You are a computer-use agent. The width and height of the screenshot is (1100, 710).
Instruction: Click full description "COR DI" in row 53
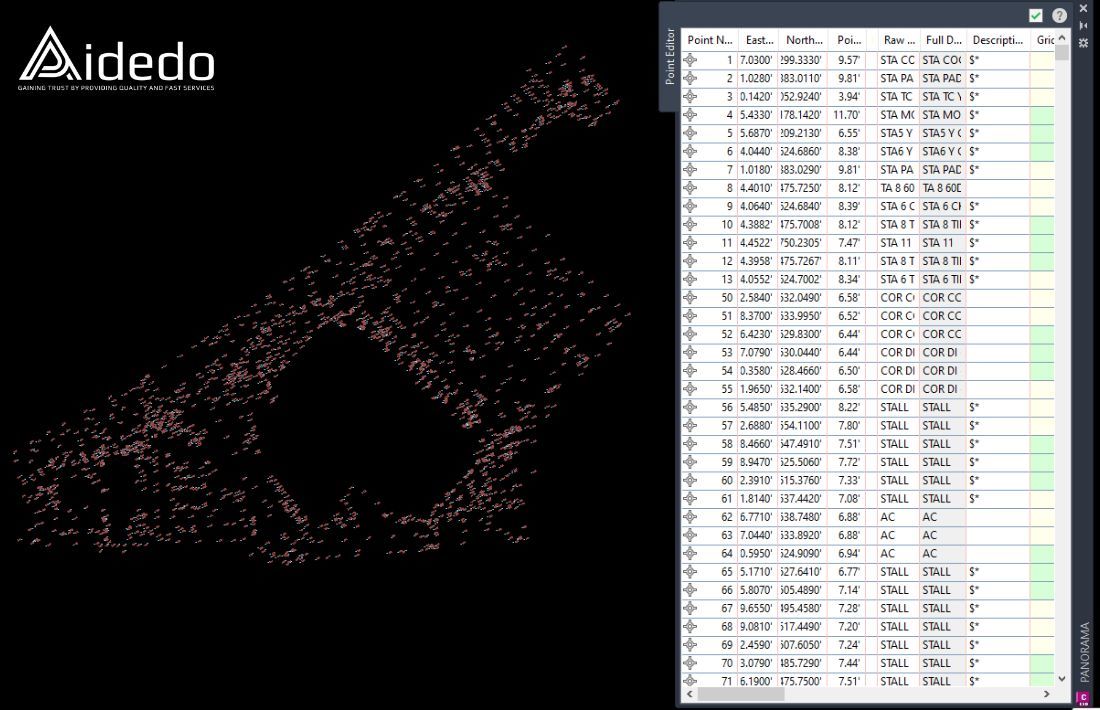[944, 352]
